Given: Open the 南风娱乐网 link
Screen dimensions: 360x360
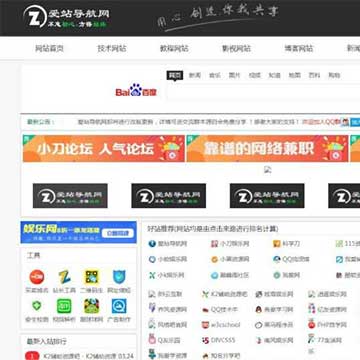Looking at the screenshot, I should (279, 340).
